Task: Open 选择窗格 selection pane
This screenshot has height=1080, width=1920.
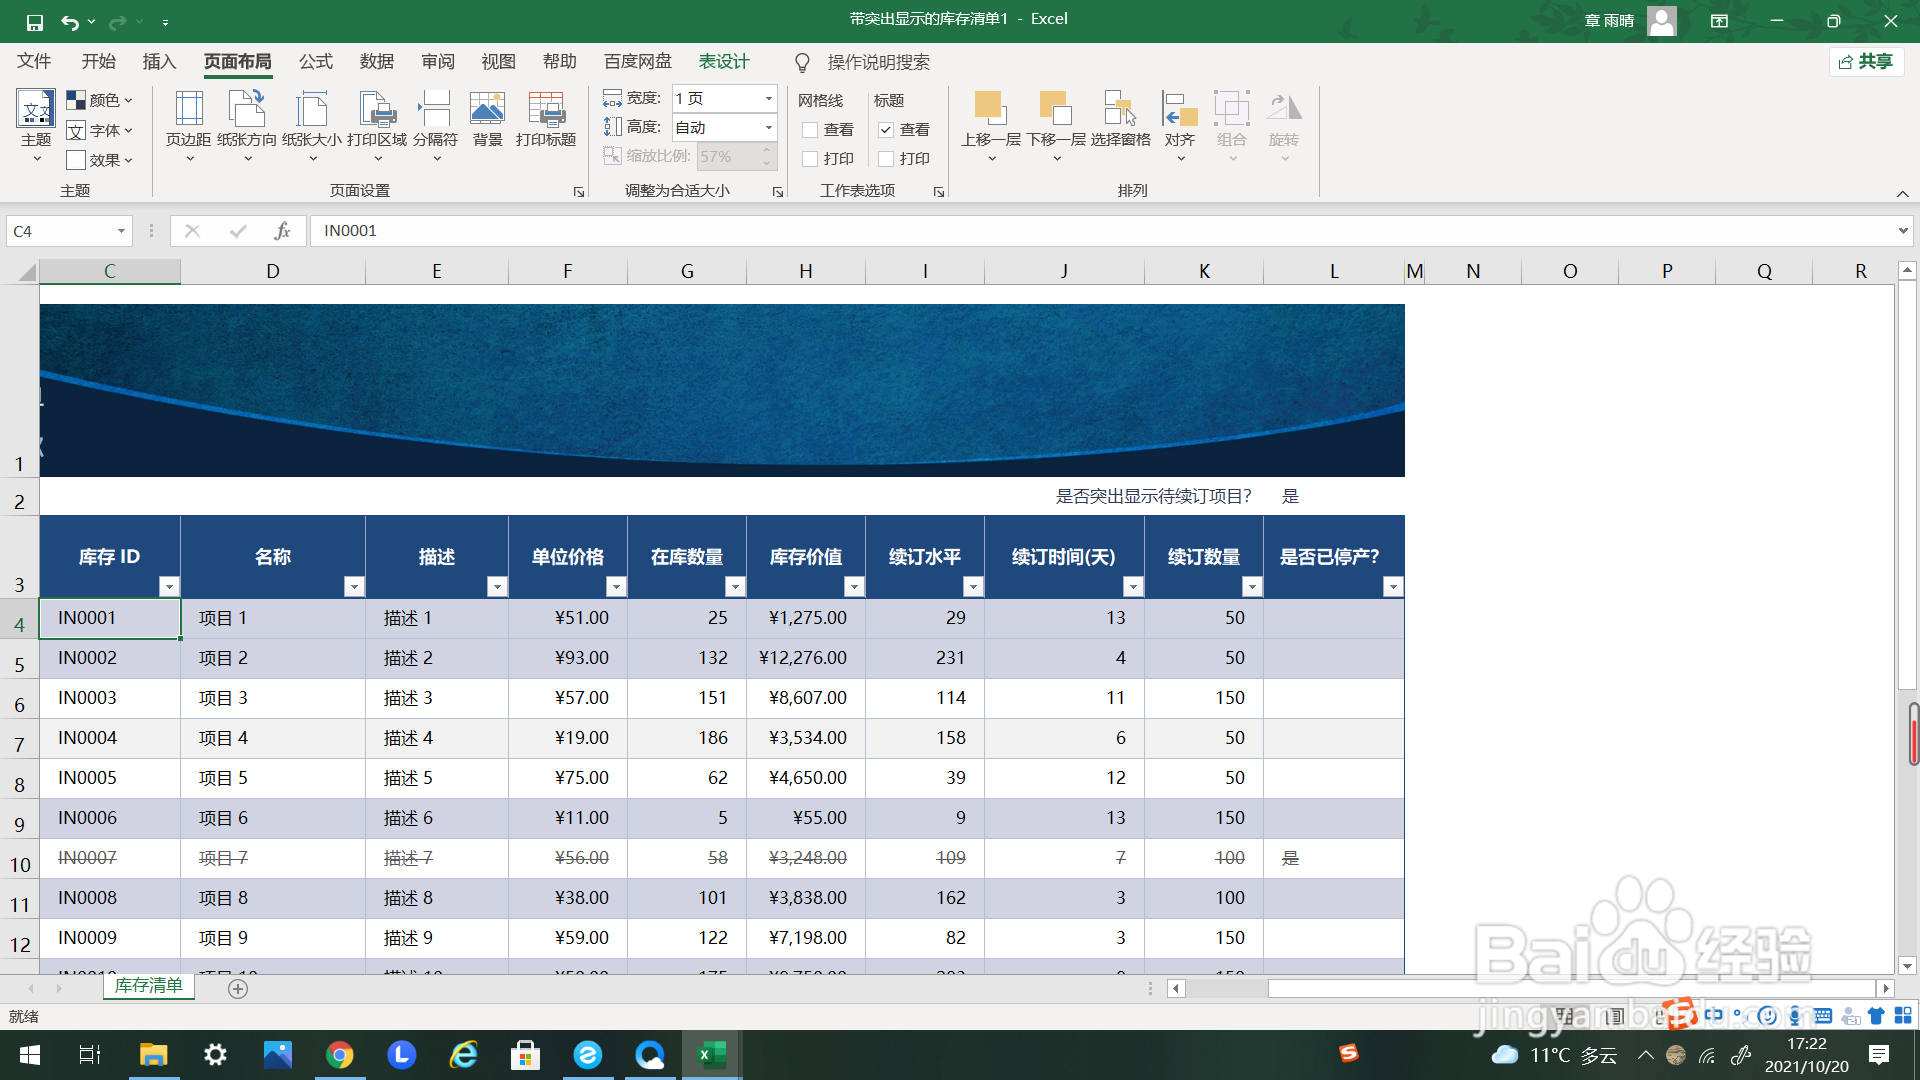Action: click(x=1120, y=120)
